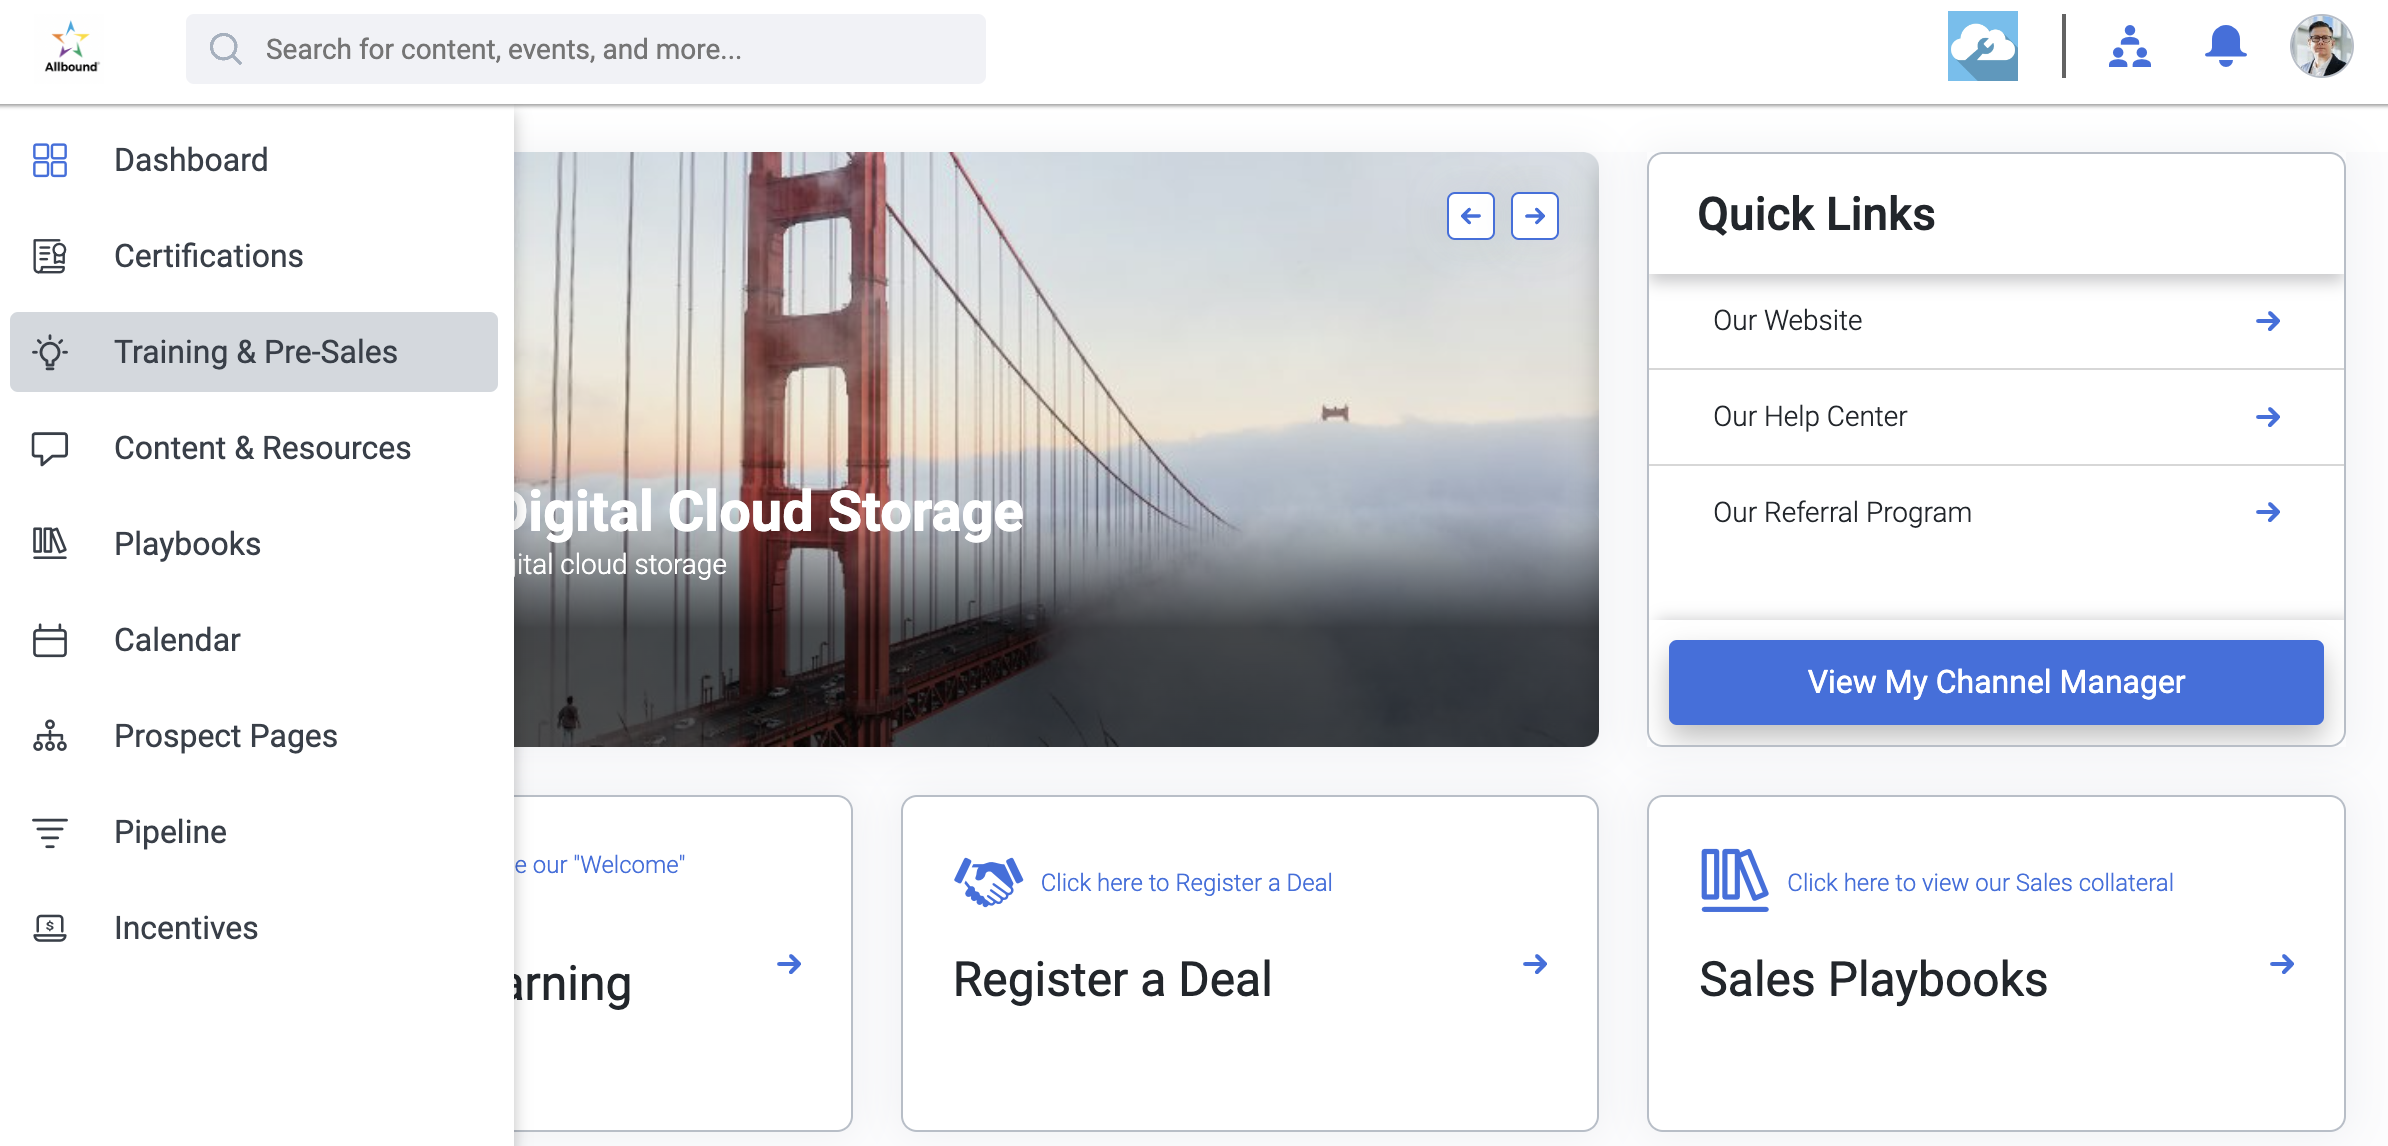Click the search content input field
Viewport: 2388px width, 1146px height.
(x=586, y=49)
